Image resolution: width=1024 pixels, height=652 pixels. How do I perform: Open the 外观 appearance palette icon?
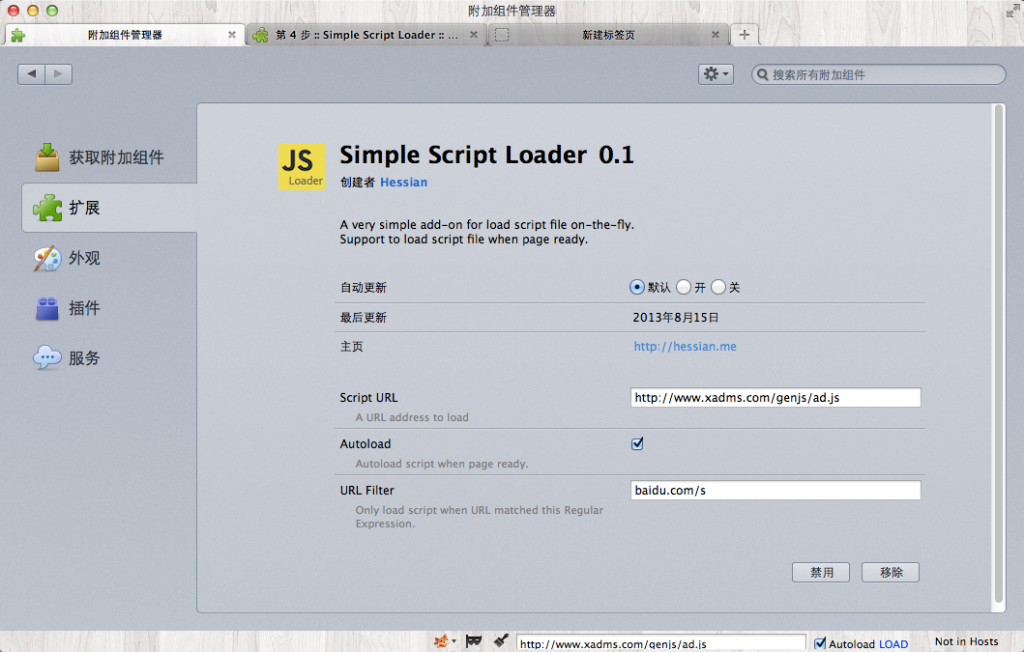(x=48, y=258)
